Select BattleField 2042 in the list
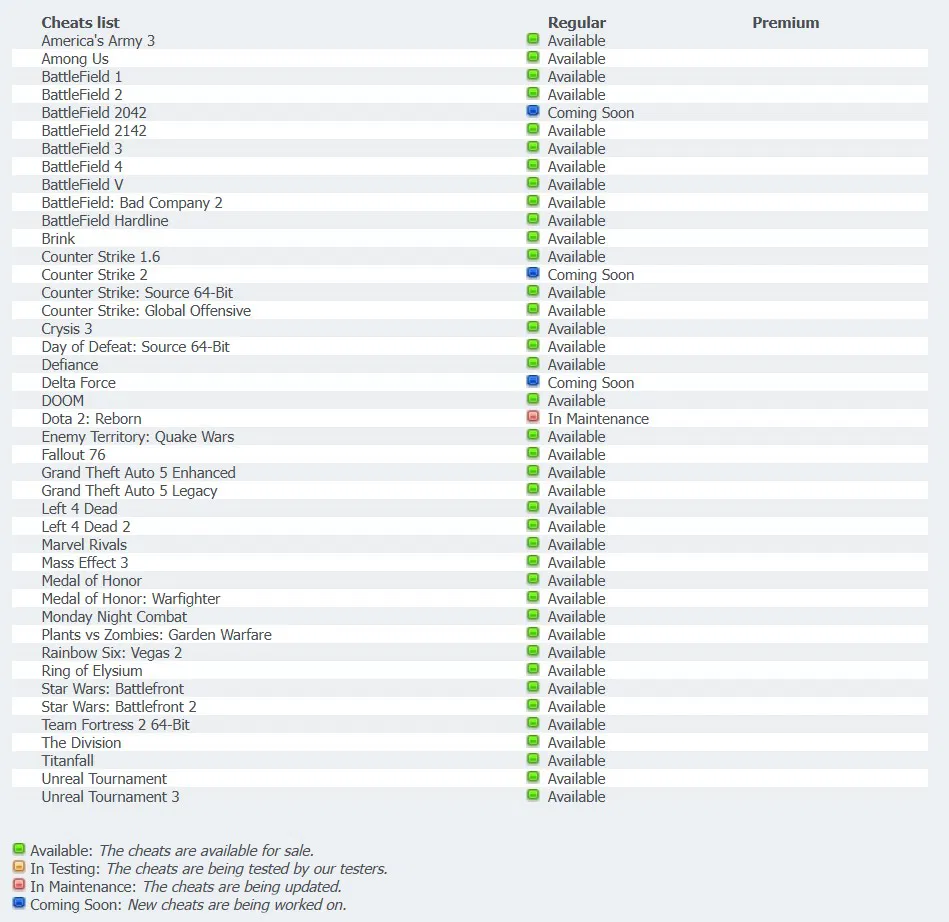949x922 pixels. click(x=94, y=113)
